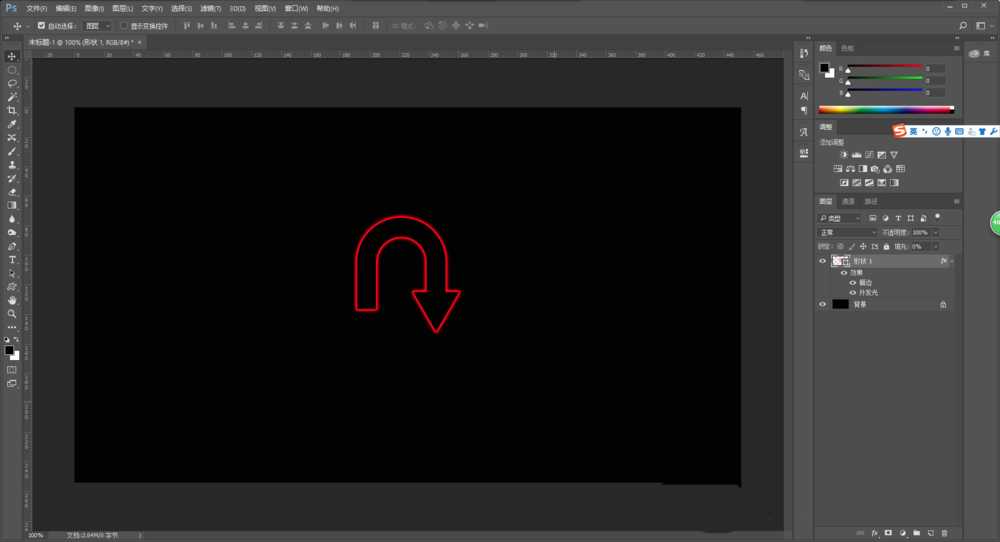Select the Move tool in the toolbox

(x=12, y=56)
